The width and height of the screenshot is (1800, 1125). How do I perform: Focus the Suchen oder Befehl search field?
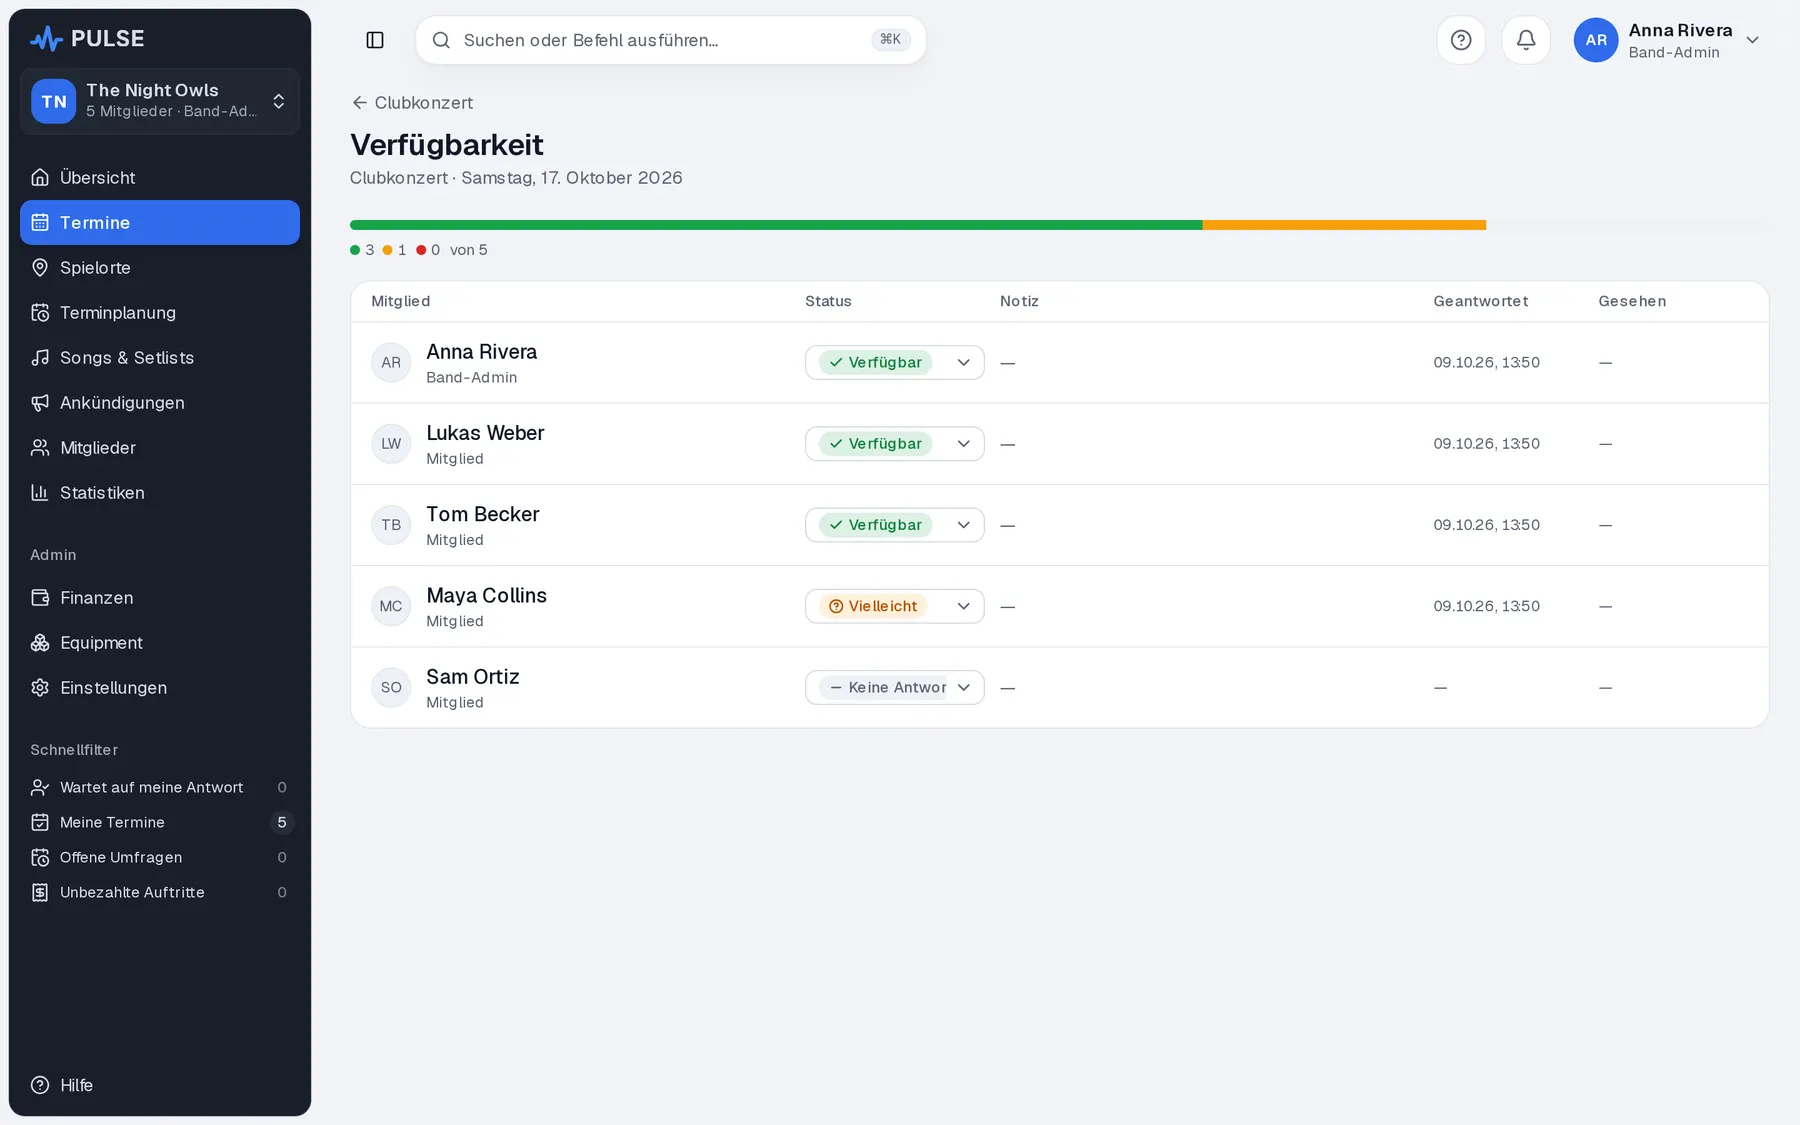670,40
